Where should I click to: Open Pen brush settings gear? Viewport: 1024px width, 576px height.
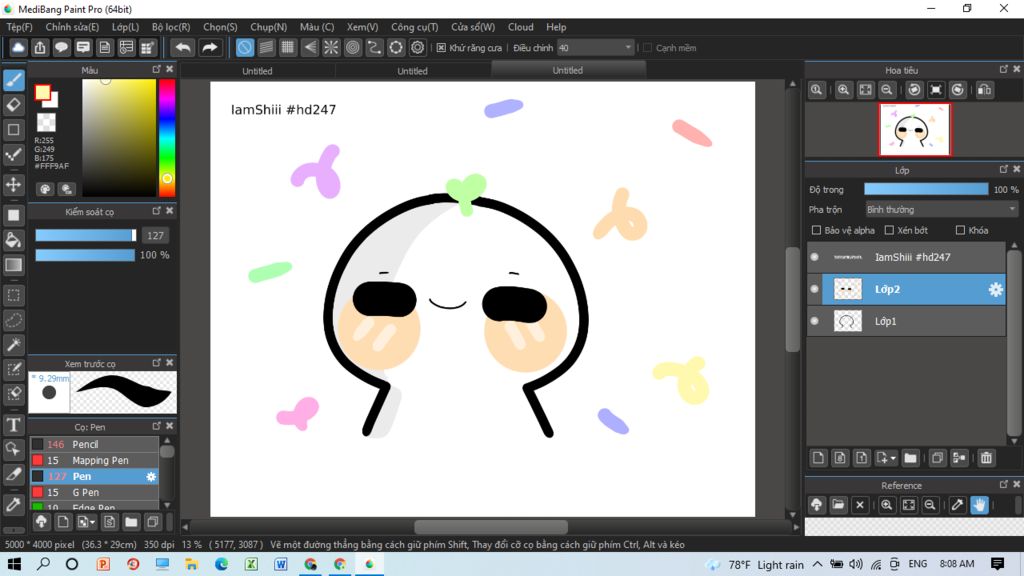click(151, 477)
